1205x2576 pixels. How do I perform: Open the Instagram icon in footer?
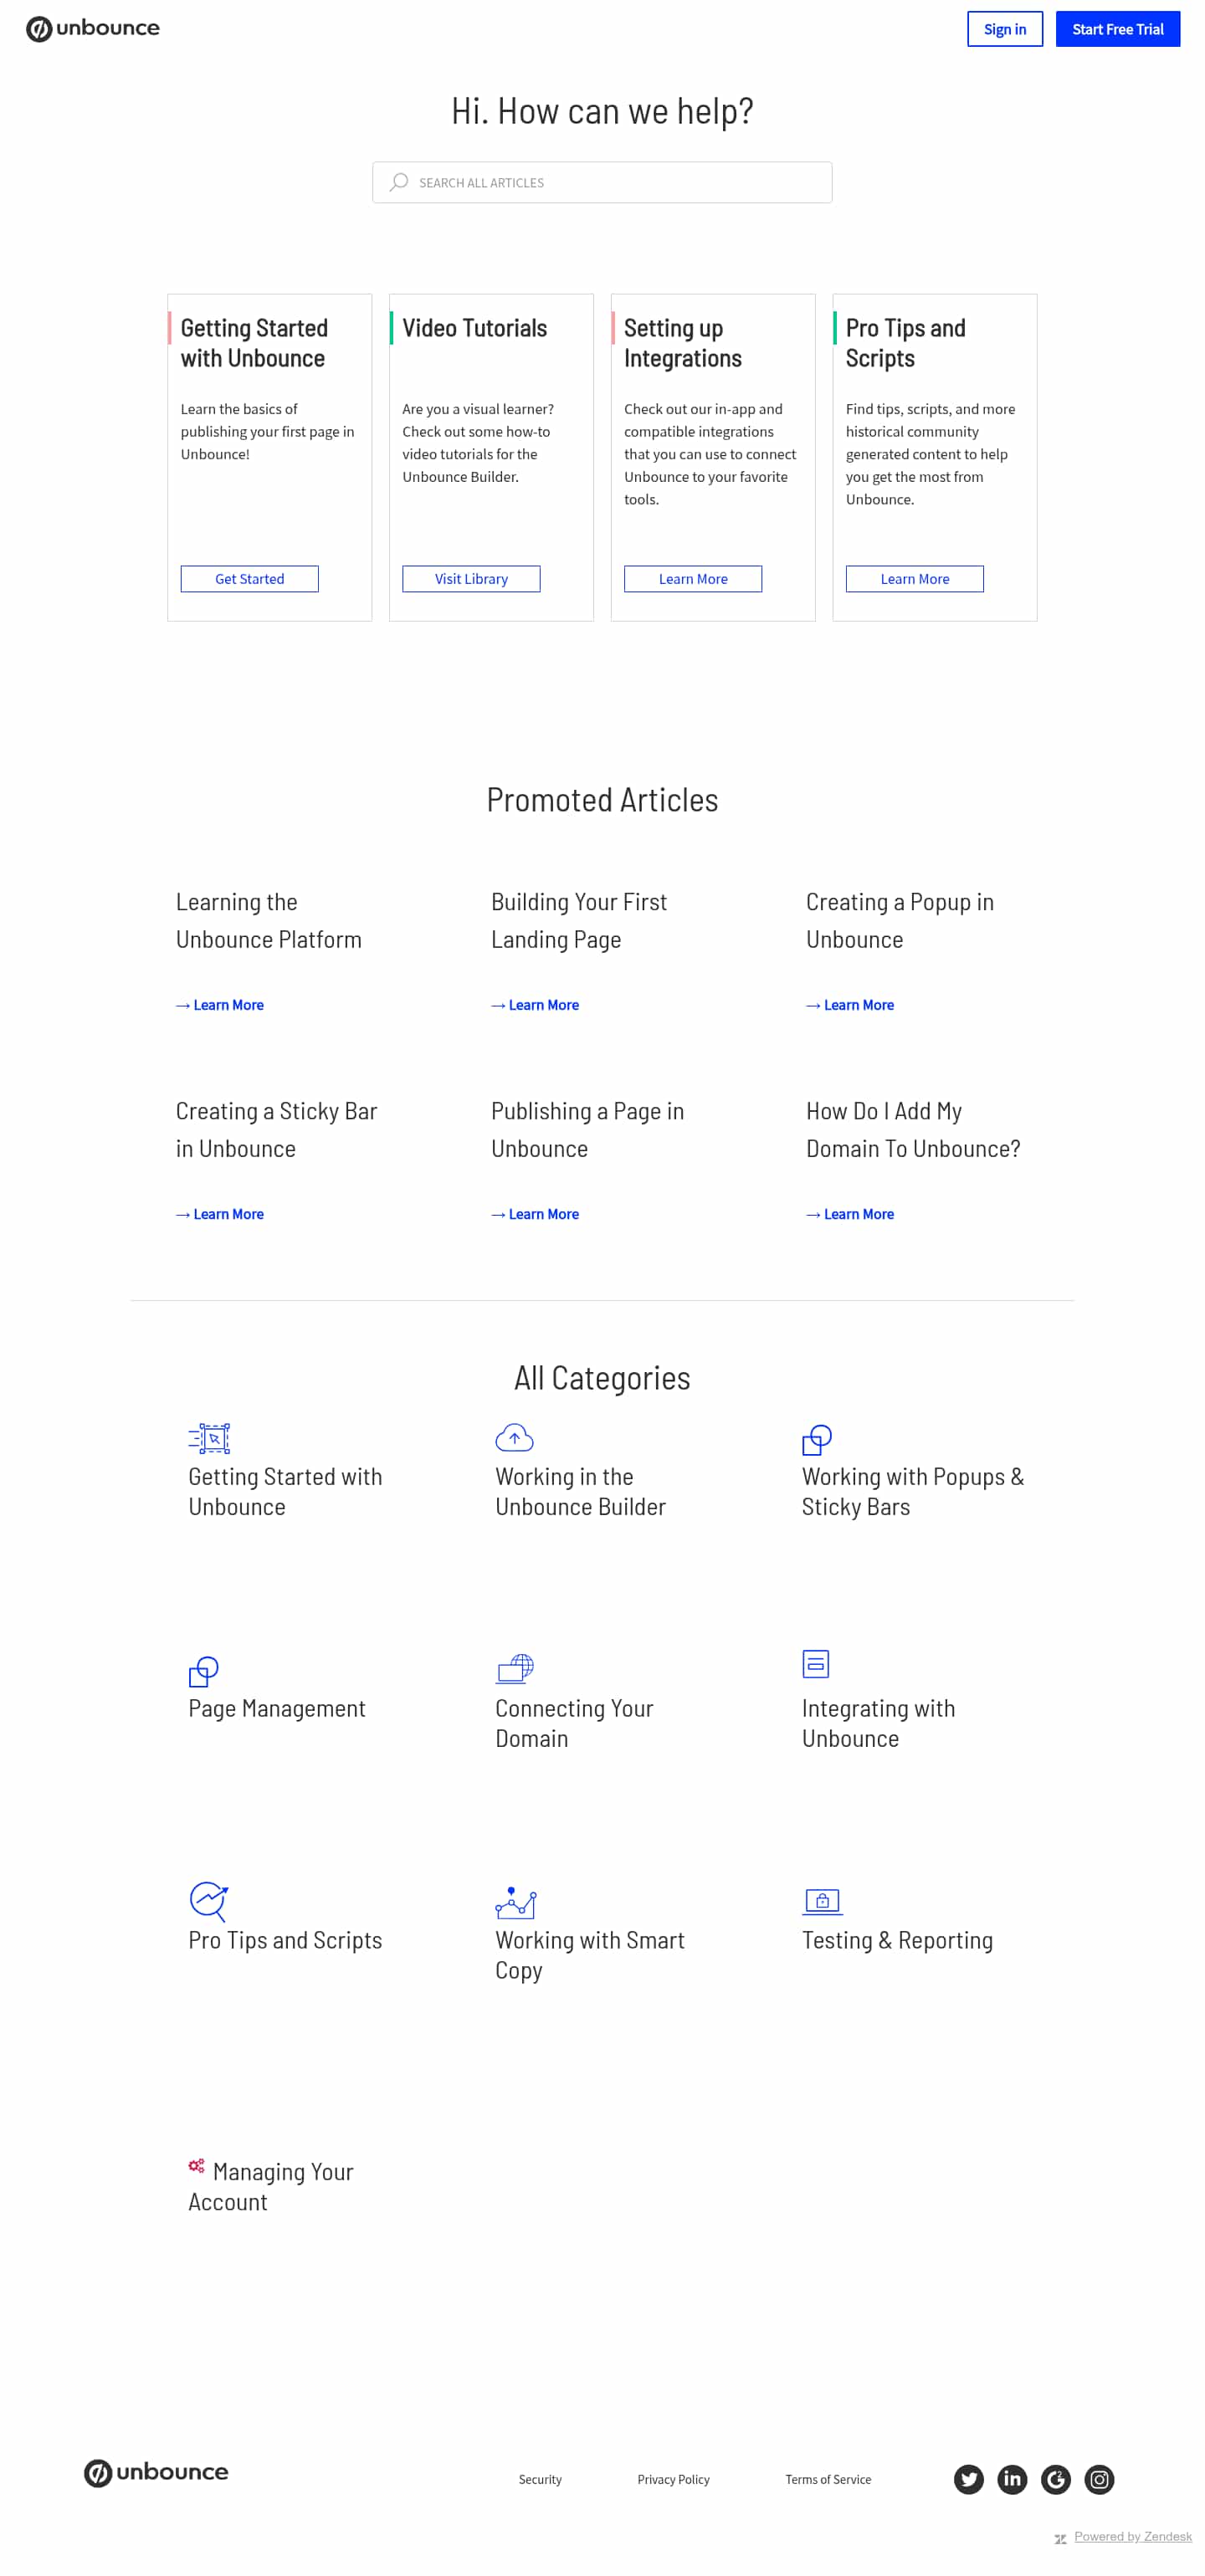(1099, 2478)
